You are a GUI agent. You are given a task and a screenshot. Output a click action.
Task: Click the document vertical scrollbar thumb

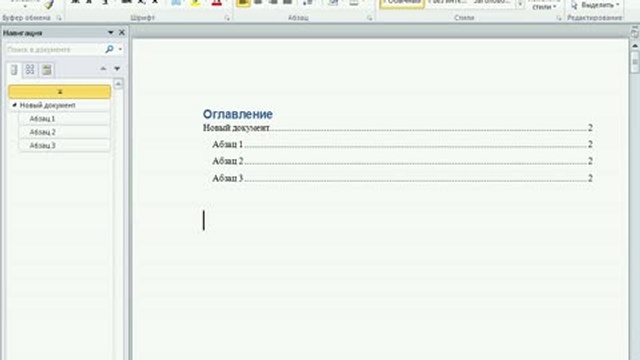point(635,62)
